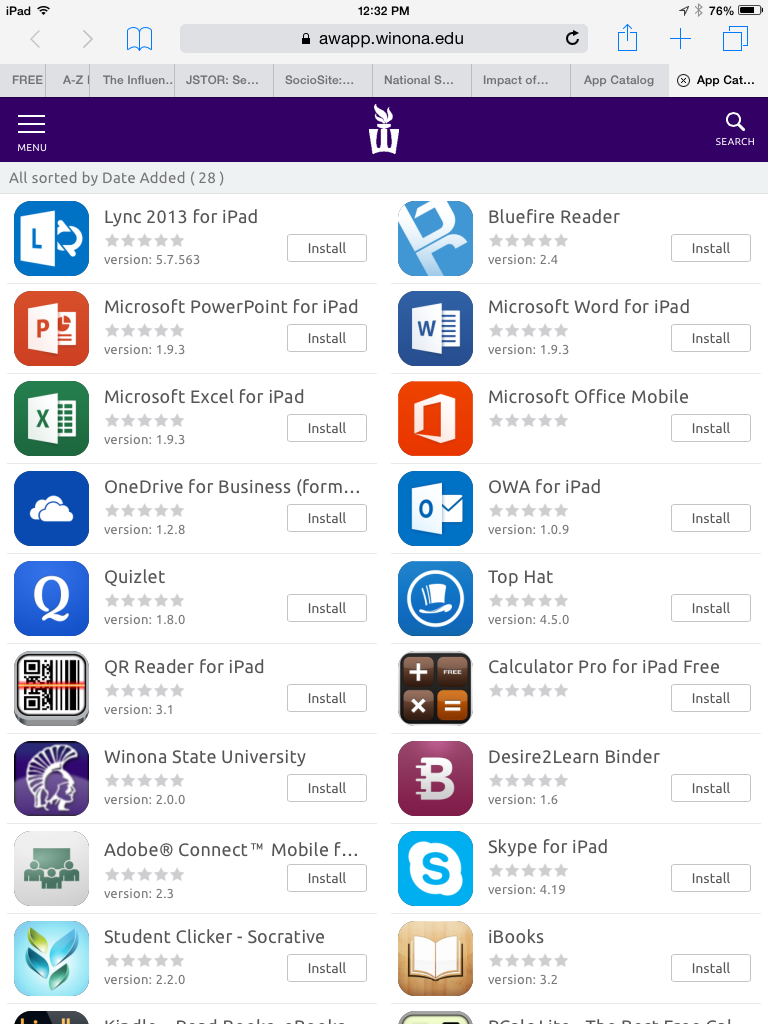Image resolution: width=768 pixels, height=1024 pixels.
Task: Install the iBooks app
Action: point(710,968)
